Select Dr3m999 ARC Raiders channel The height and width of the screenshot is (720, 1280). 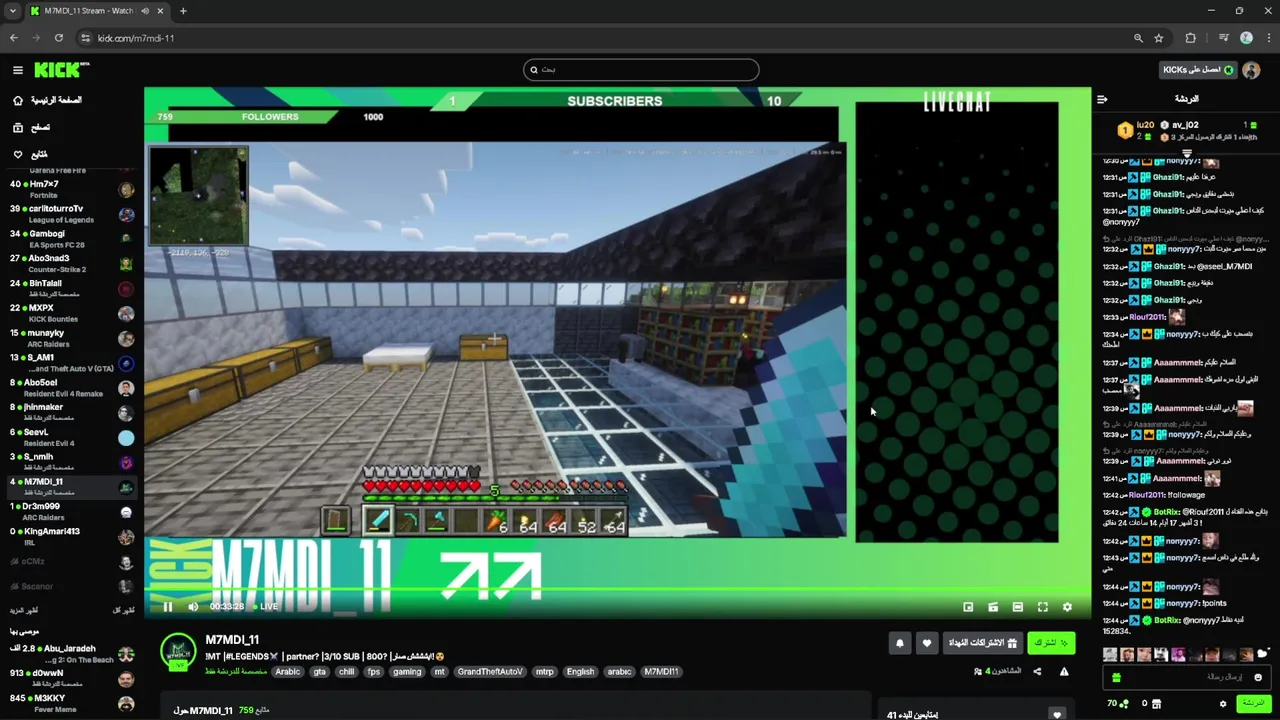(x=70, y=511)
